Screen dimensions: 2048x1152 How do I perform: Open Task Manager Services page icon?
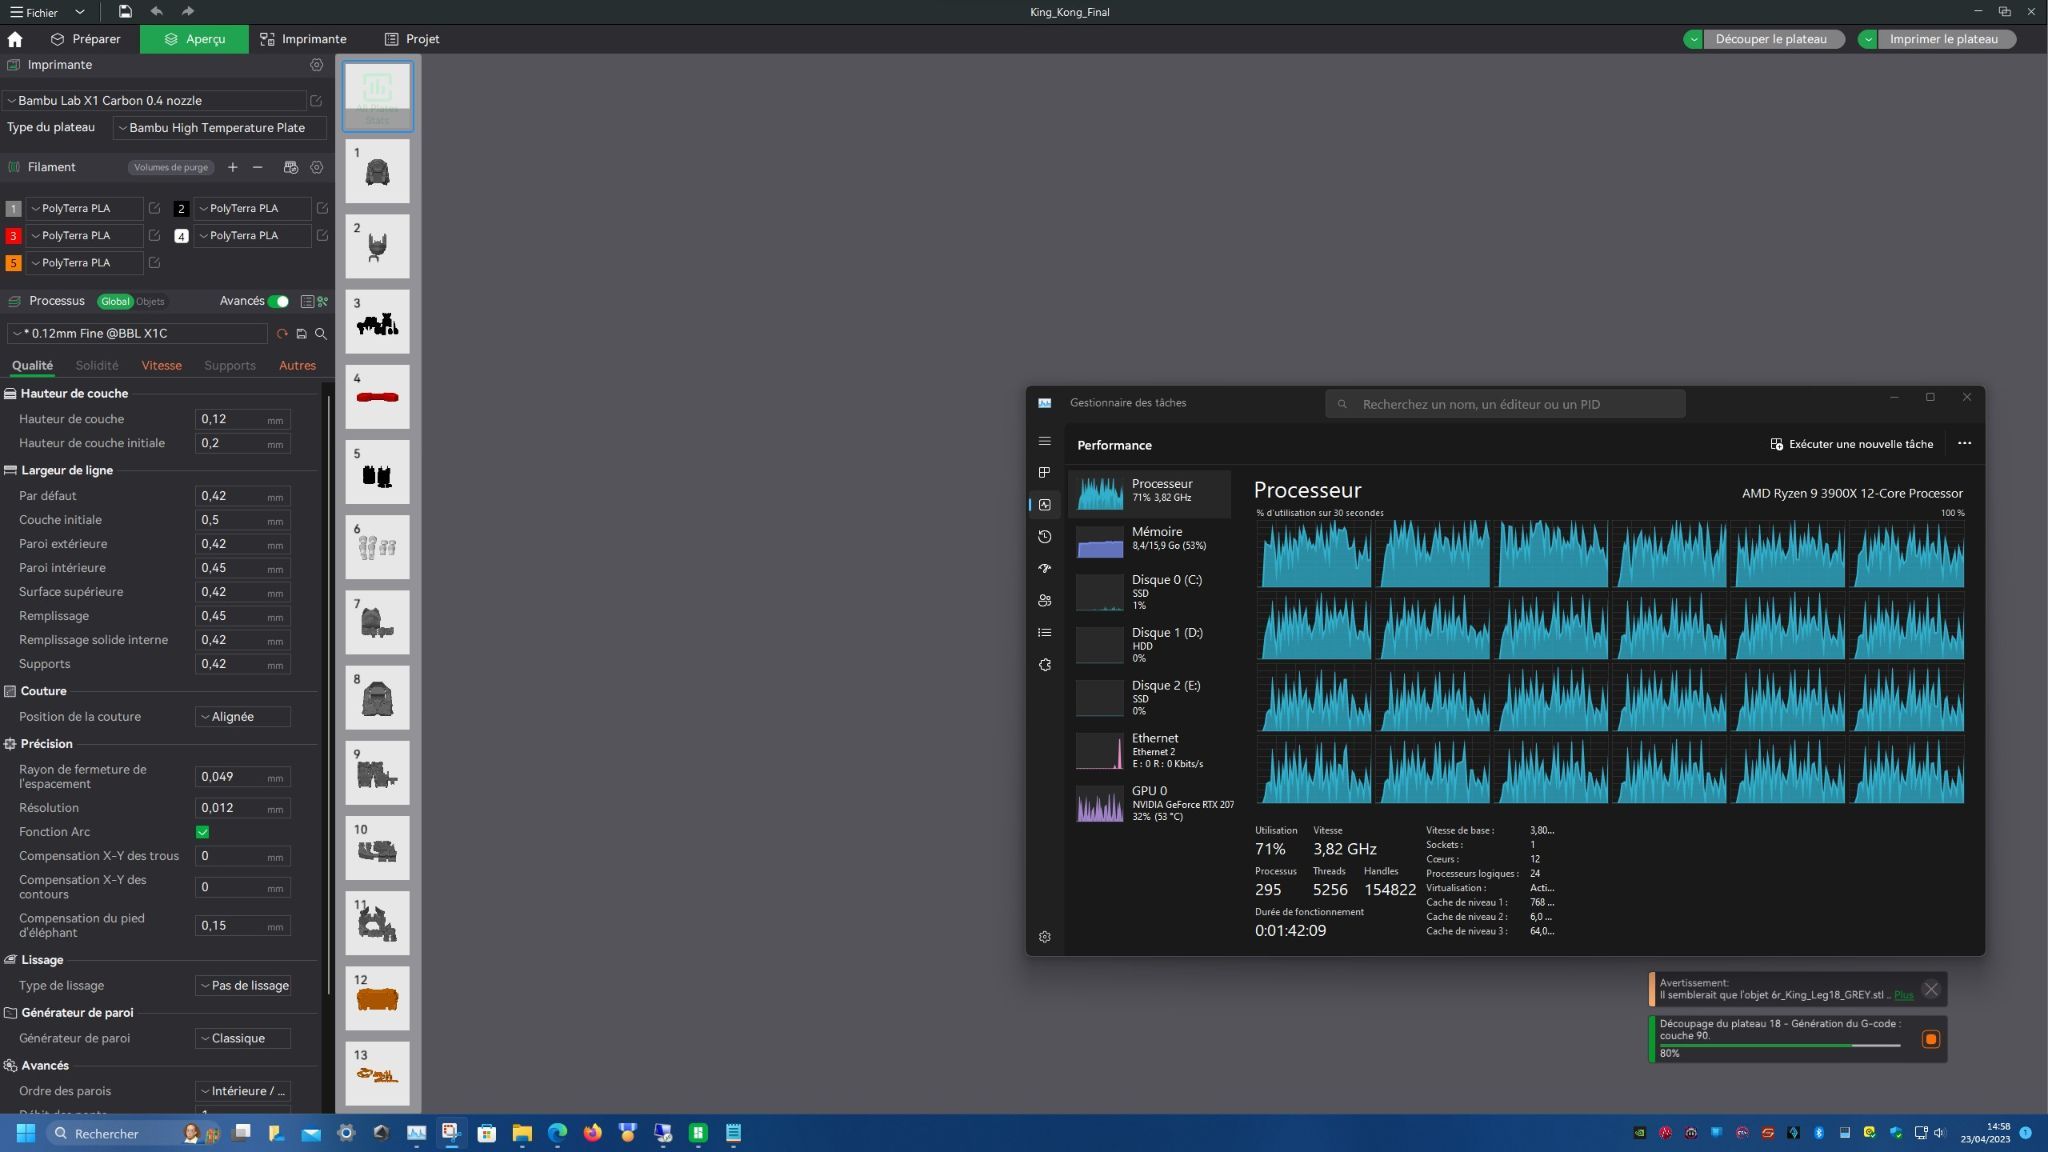(x=1045, y=665)
